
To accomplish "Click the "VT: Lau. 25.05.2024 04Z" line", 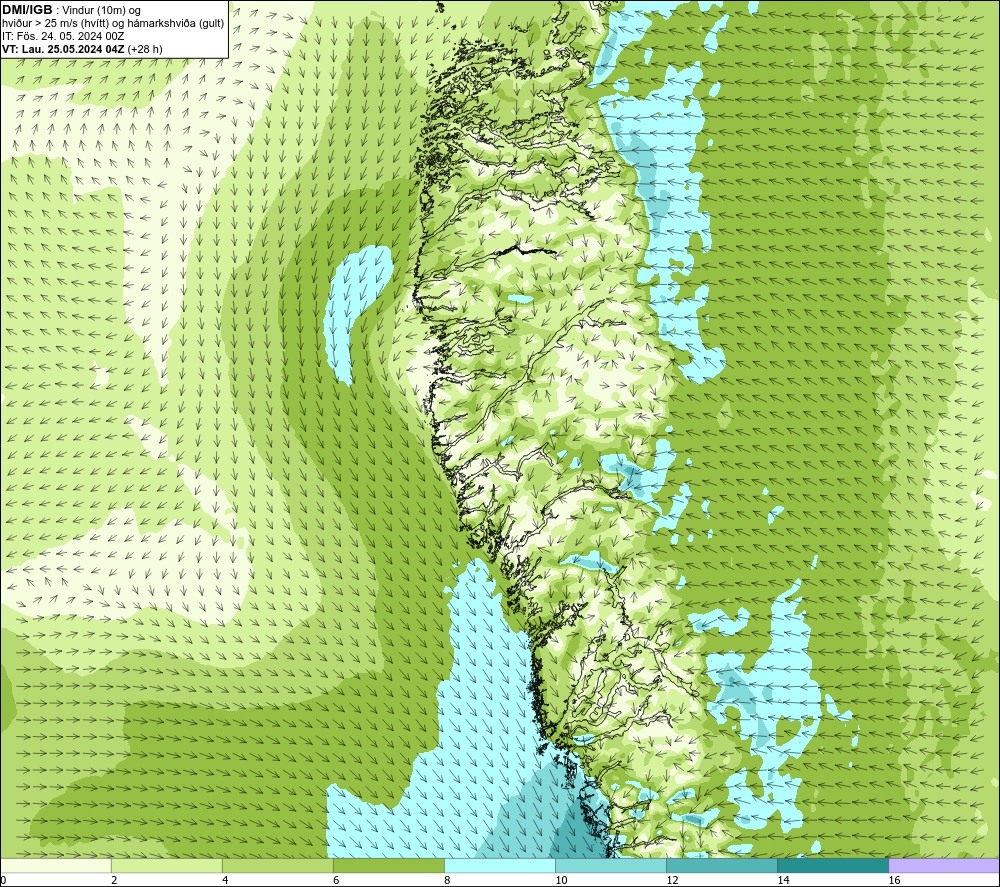I will click(x=63, y=49).
